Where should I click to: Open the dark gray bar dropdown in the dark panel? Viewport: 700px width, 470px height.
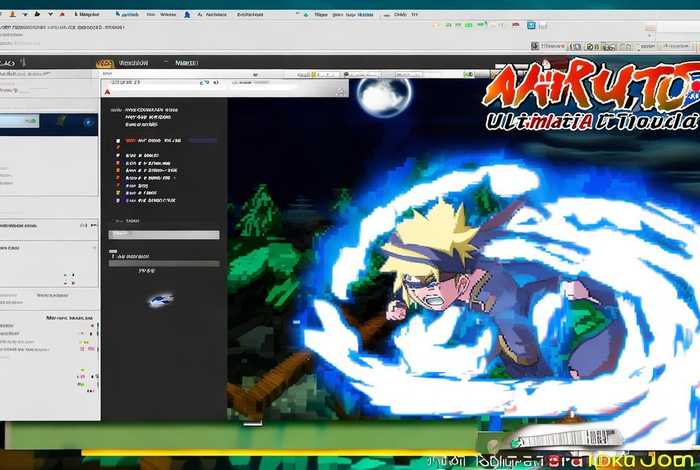[164, 264]
